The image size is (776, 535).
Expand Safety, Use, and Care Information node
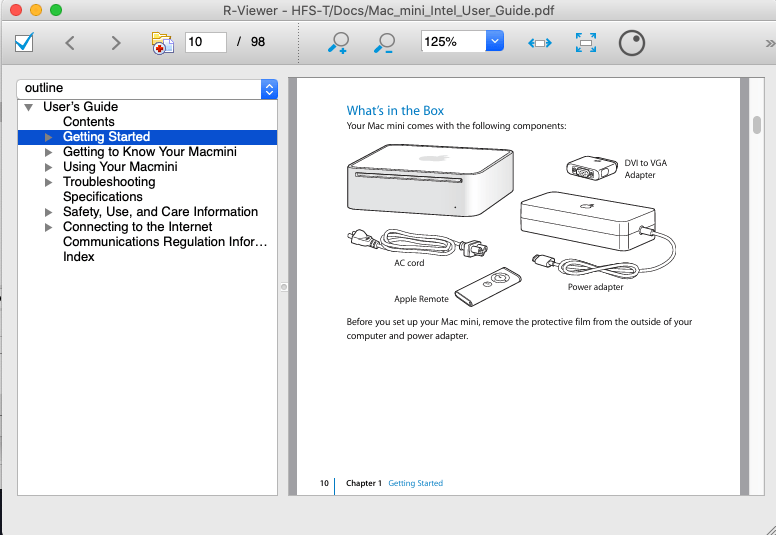tap(48, 212)
